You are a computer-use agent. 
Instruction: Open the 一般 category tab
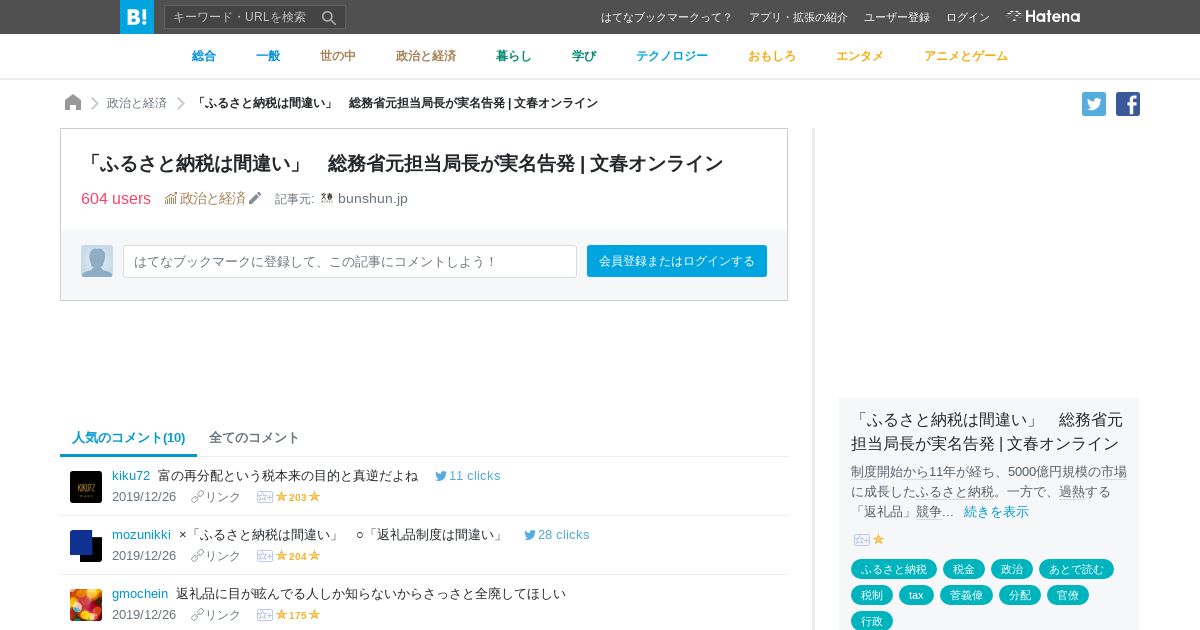pyautogui.click(x=268, y=56)
